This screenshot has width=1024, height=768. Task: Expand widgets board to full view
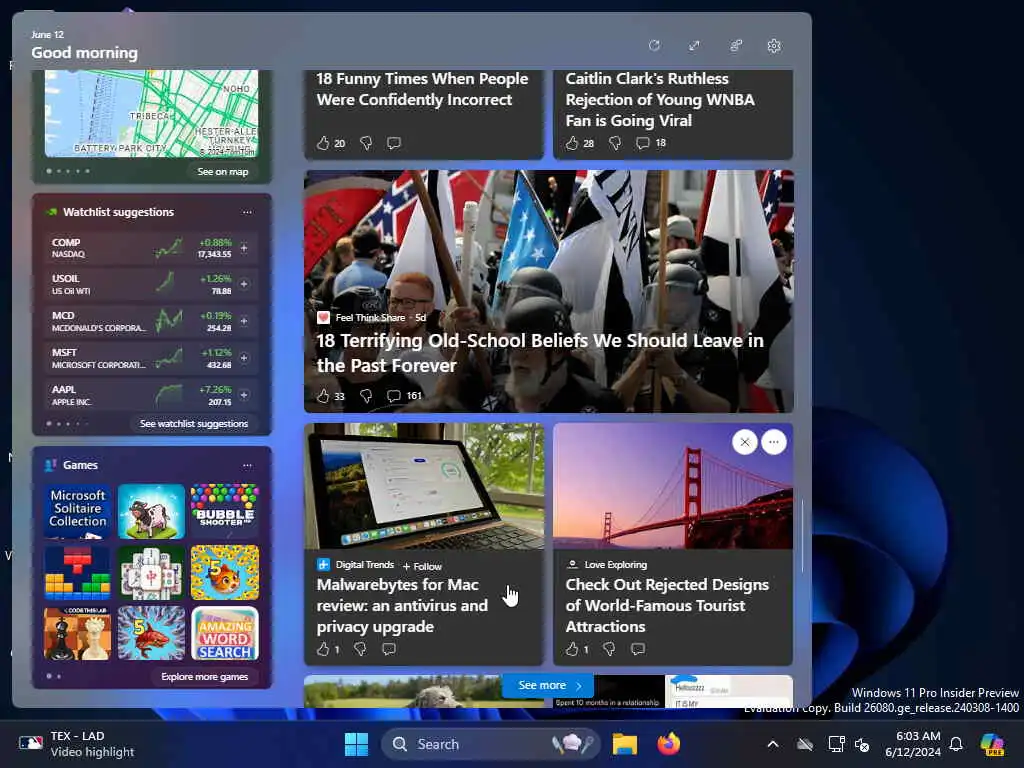pos(694,46)
